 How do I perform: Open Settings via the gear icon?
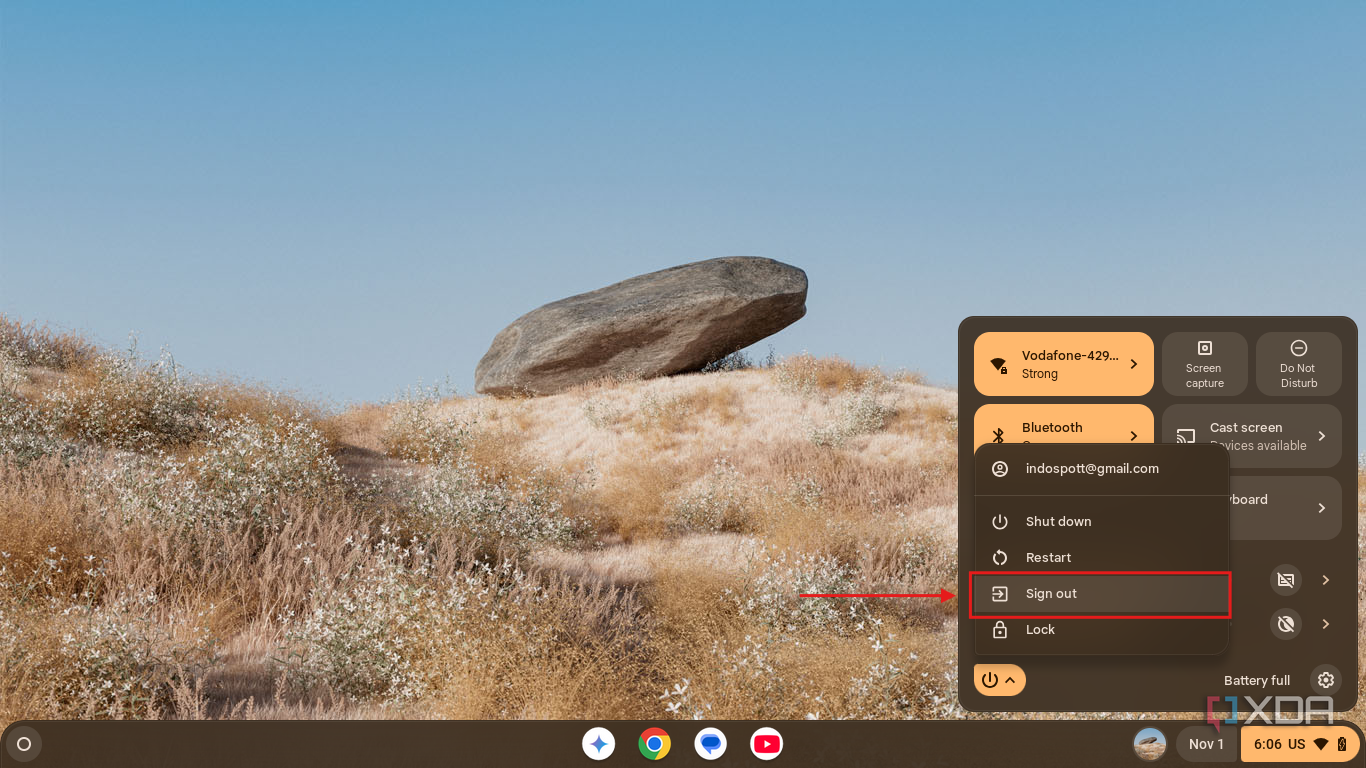point(1326,680)
